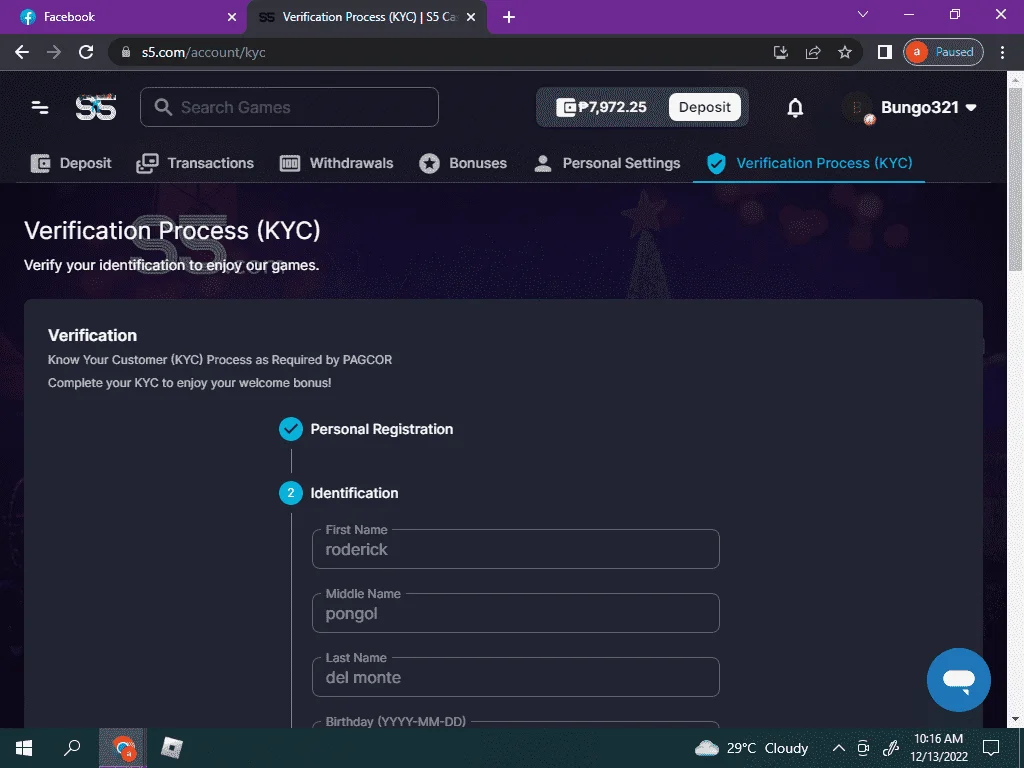Click the Middle Name field
1024x768 pixels.
coord(516,613)
